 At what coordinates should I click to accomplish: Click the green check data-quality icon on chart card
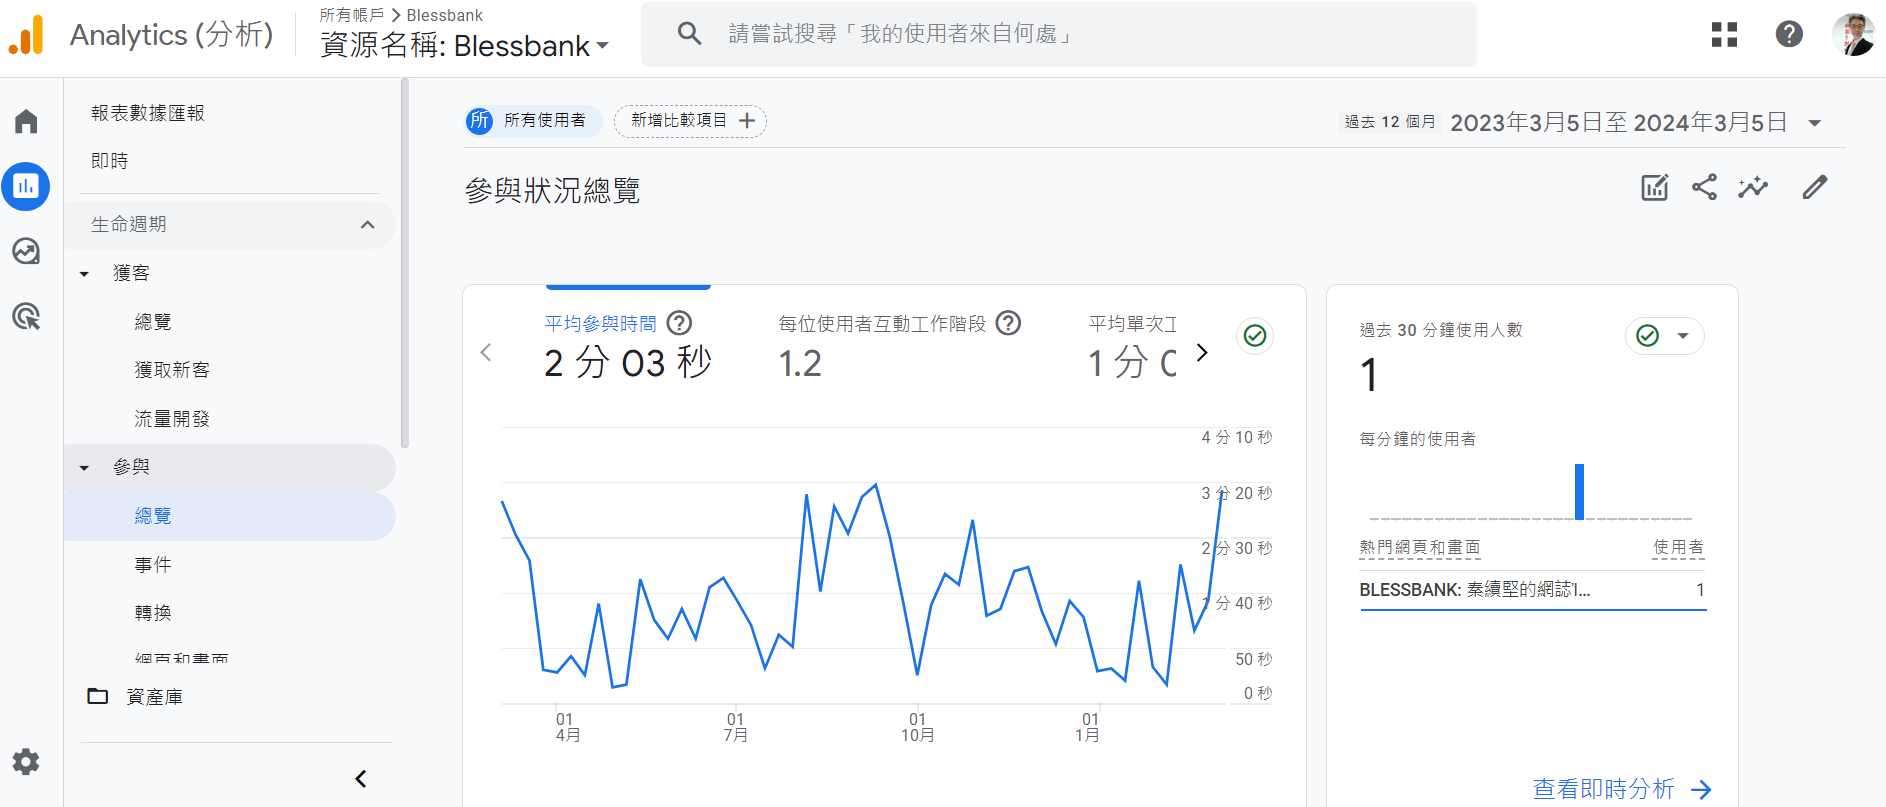(x=1255, y=336)
